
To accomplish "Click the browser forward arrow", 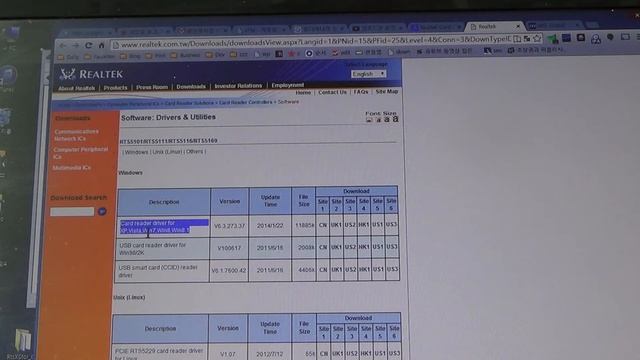I will click(76, 45).
